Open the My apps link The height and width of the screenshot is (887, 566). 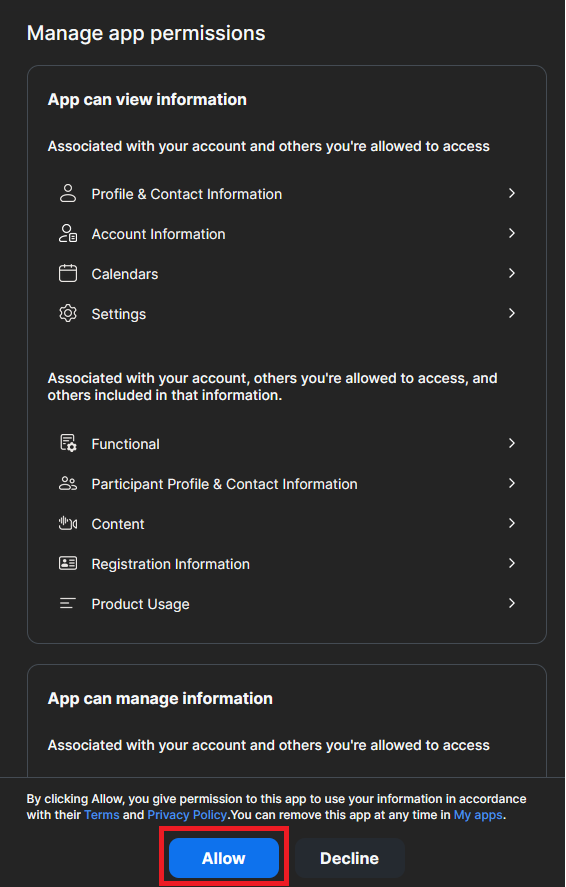pos(478,815)
